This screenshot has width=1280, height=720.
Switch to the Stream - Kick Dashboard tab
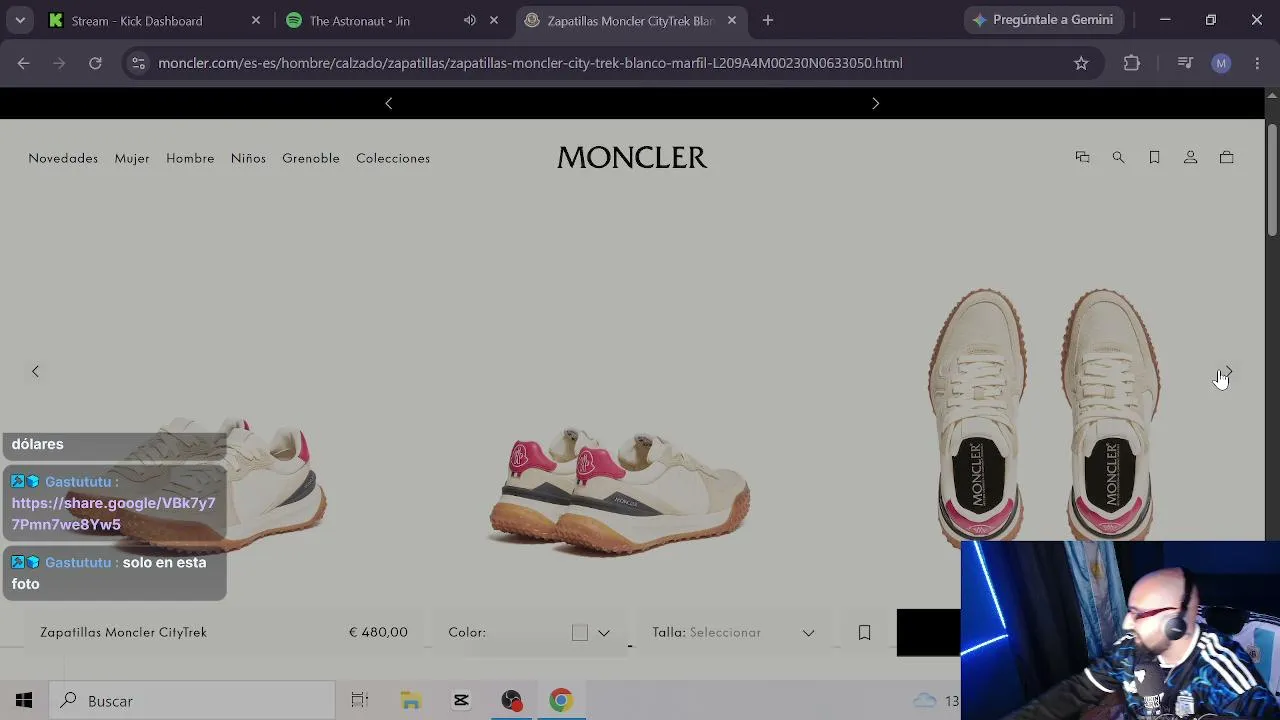(154, 20)
